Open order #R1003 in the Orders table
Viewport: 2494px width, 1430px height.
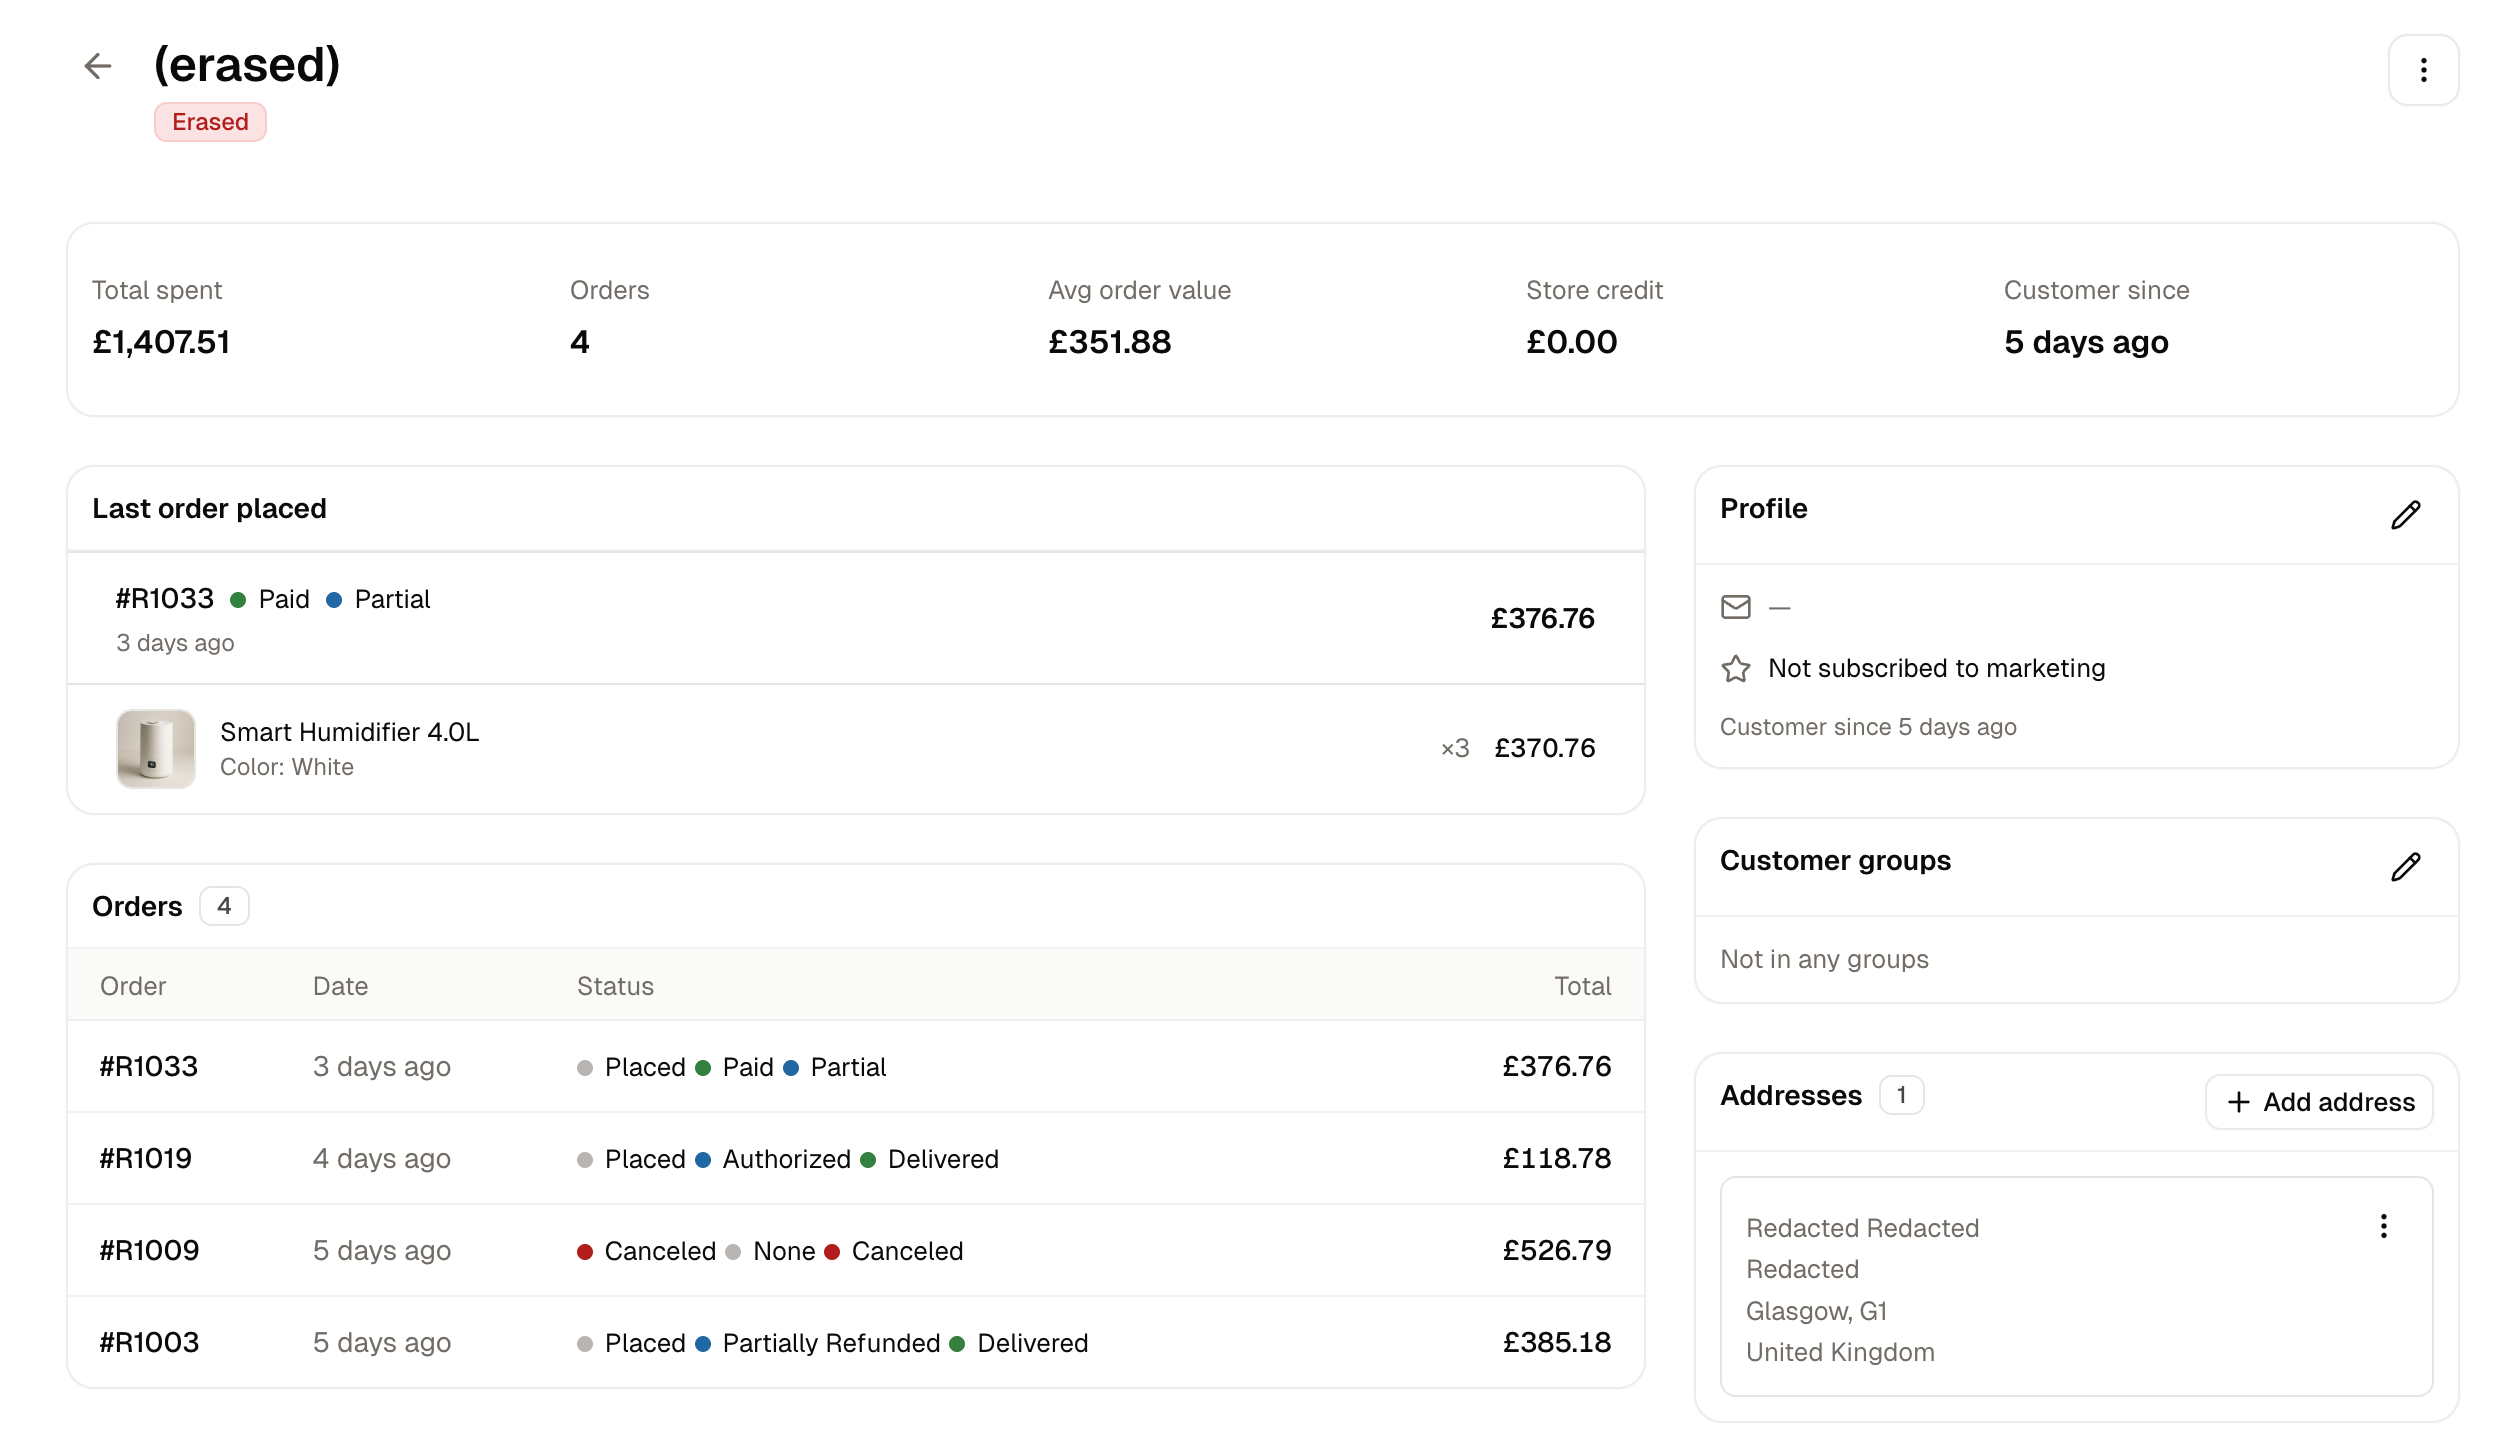click(855, 1342)
